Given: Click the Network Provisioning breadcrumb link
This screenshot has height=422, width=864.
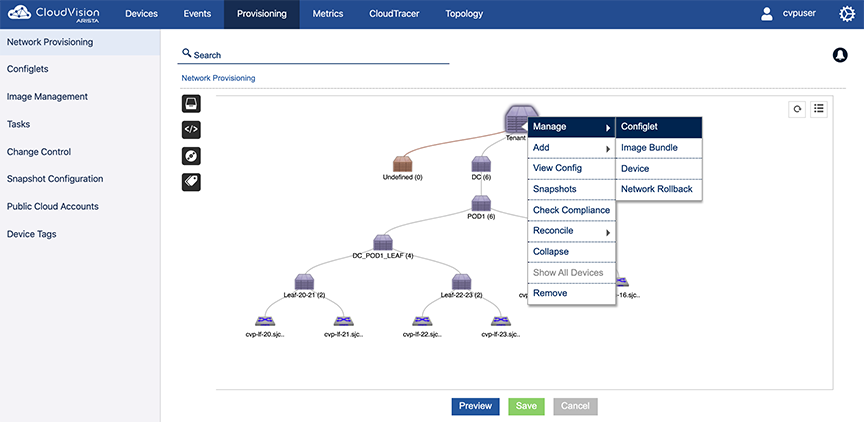Looking at the screenshot, I should [x=218, y=78].
